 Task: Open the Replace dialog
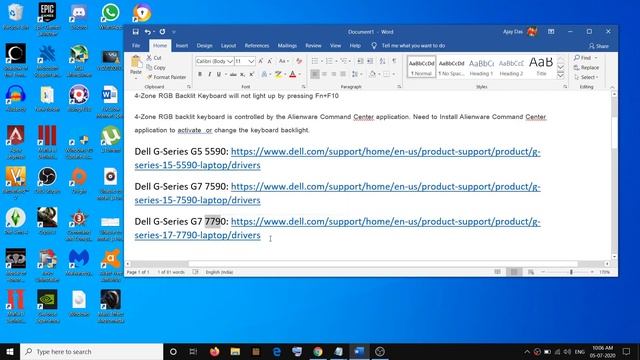[x=587, y=68]
